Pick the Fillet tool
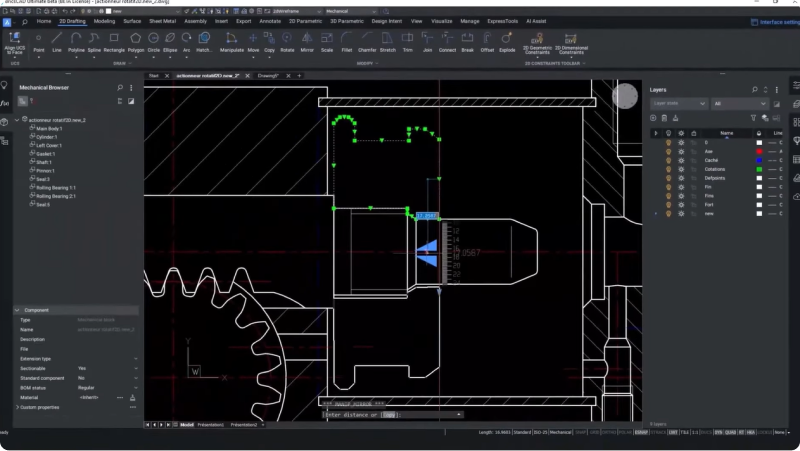Screen dimensions: 800x451 tap(346, 42)
